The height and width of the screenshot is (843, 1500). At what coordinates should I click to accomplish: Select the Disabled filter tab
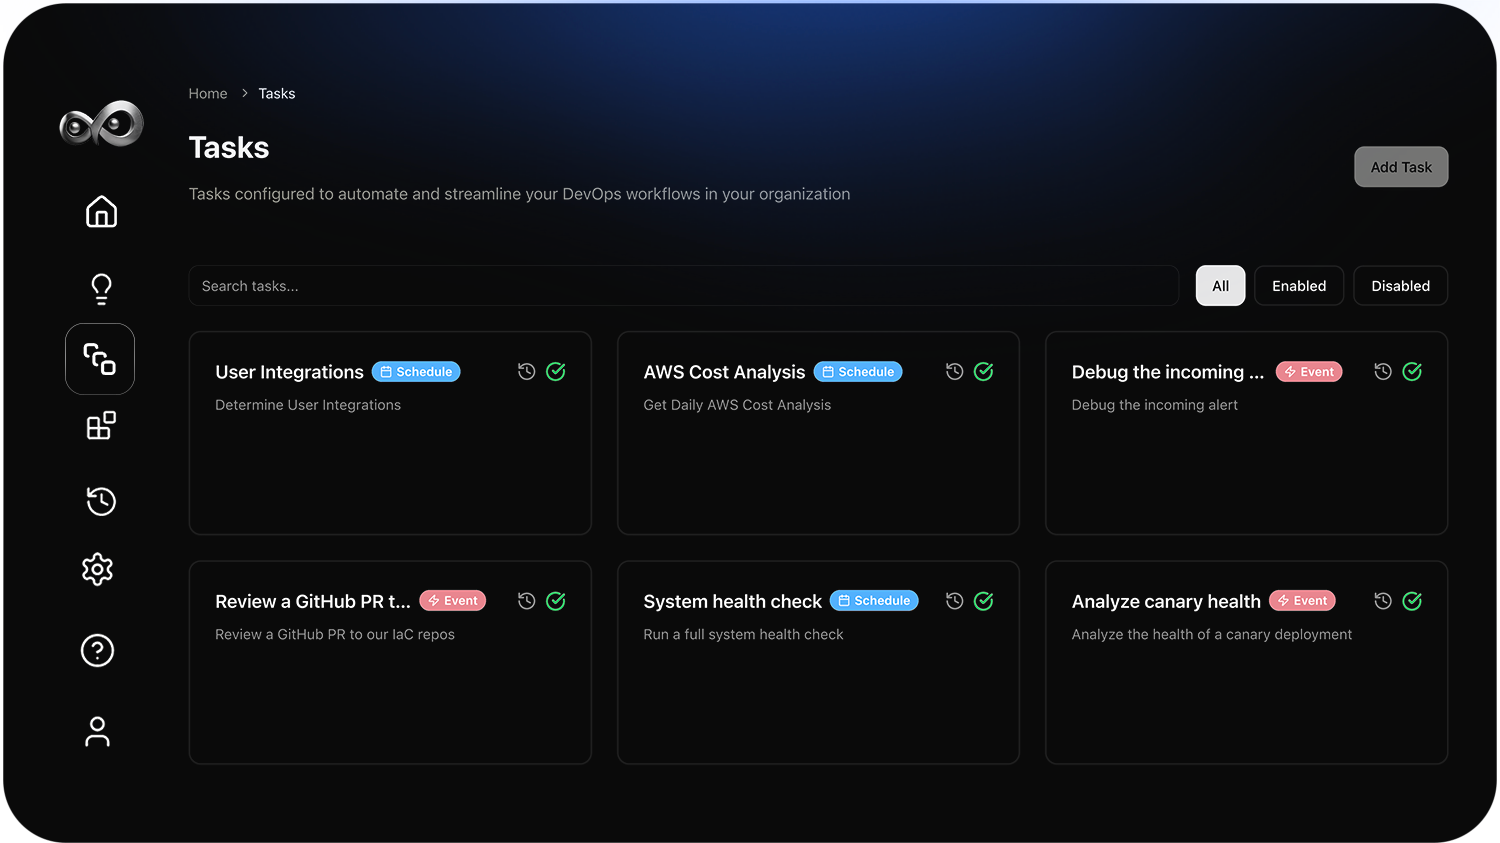click(x=1401, y=286)
